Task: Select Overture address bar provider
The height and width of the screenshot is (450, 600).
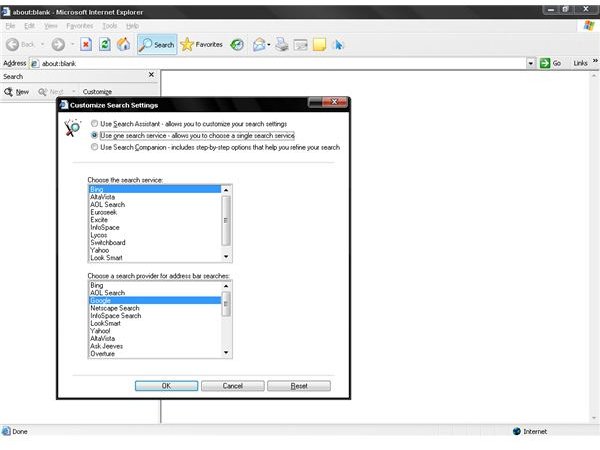Action: (155, 354)
